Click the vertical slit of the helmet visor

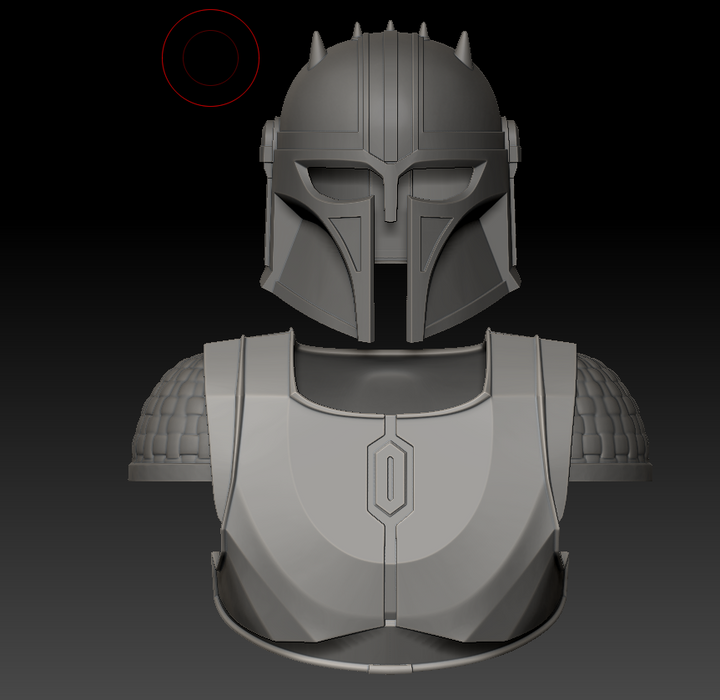(391, 290)
